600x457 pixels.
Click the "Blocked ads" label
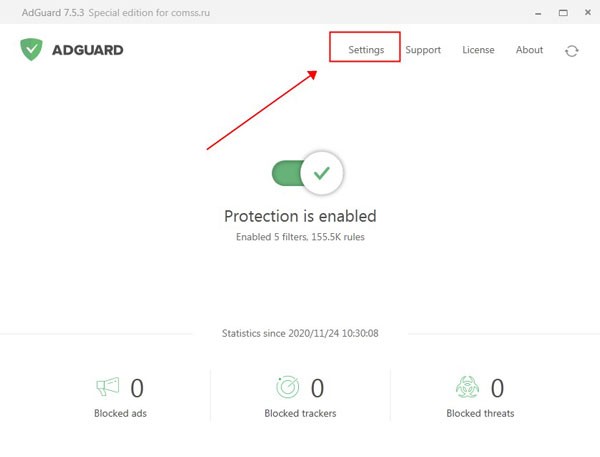pos(122,413)
